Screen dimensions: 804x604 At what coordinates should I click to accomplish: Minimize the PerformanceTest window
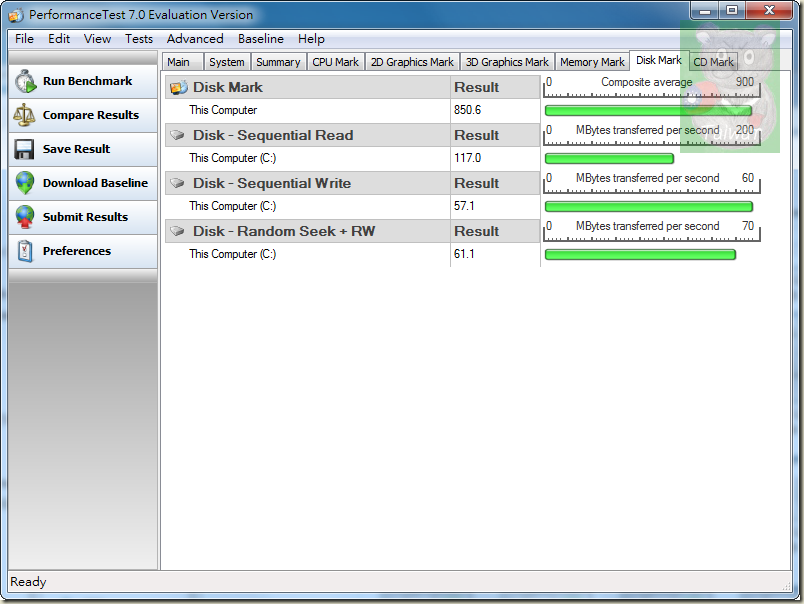(x=706, y=11)
